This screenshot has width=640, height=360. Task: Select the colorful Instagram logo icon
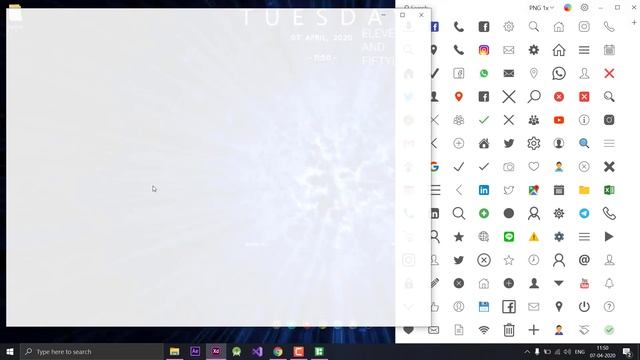pyautogui.click(x=484, y=50)
